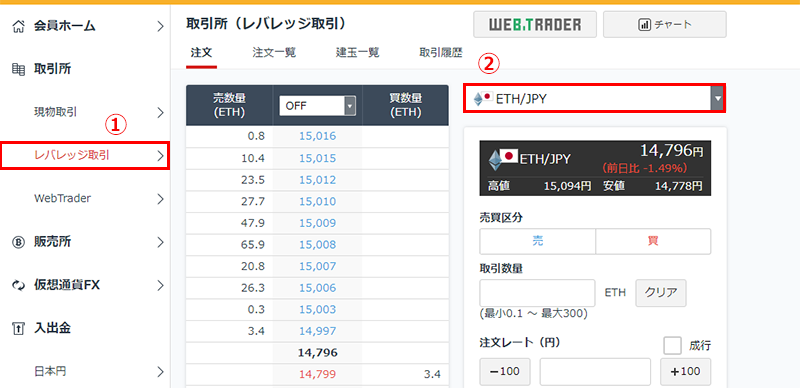Click ask price 15,009
800x388 pixels.
click(x=317, y=223)
